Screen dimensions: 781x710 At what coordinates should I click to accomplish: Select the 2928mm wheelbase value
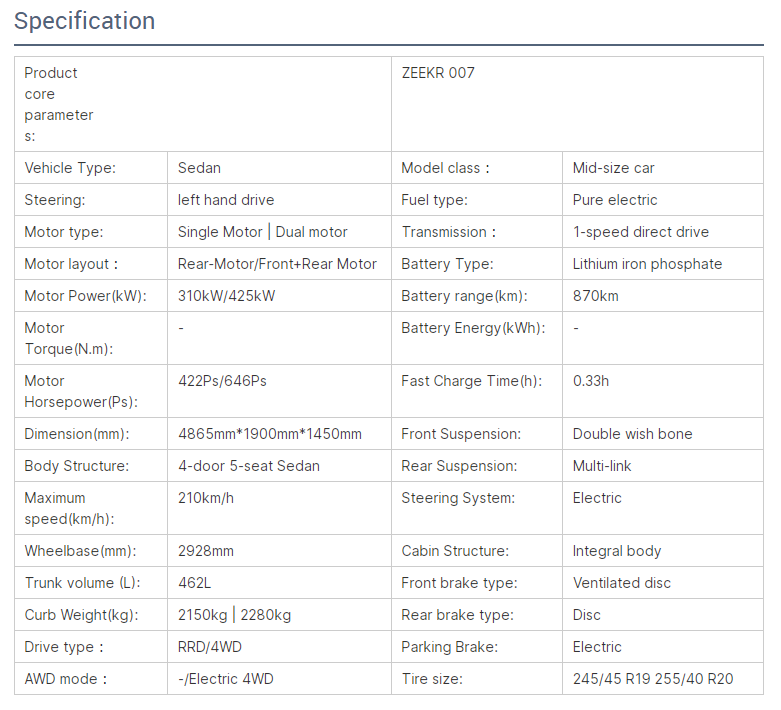click(x=206, y=551)
